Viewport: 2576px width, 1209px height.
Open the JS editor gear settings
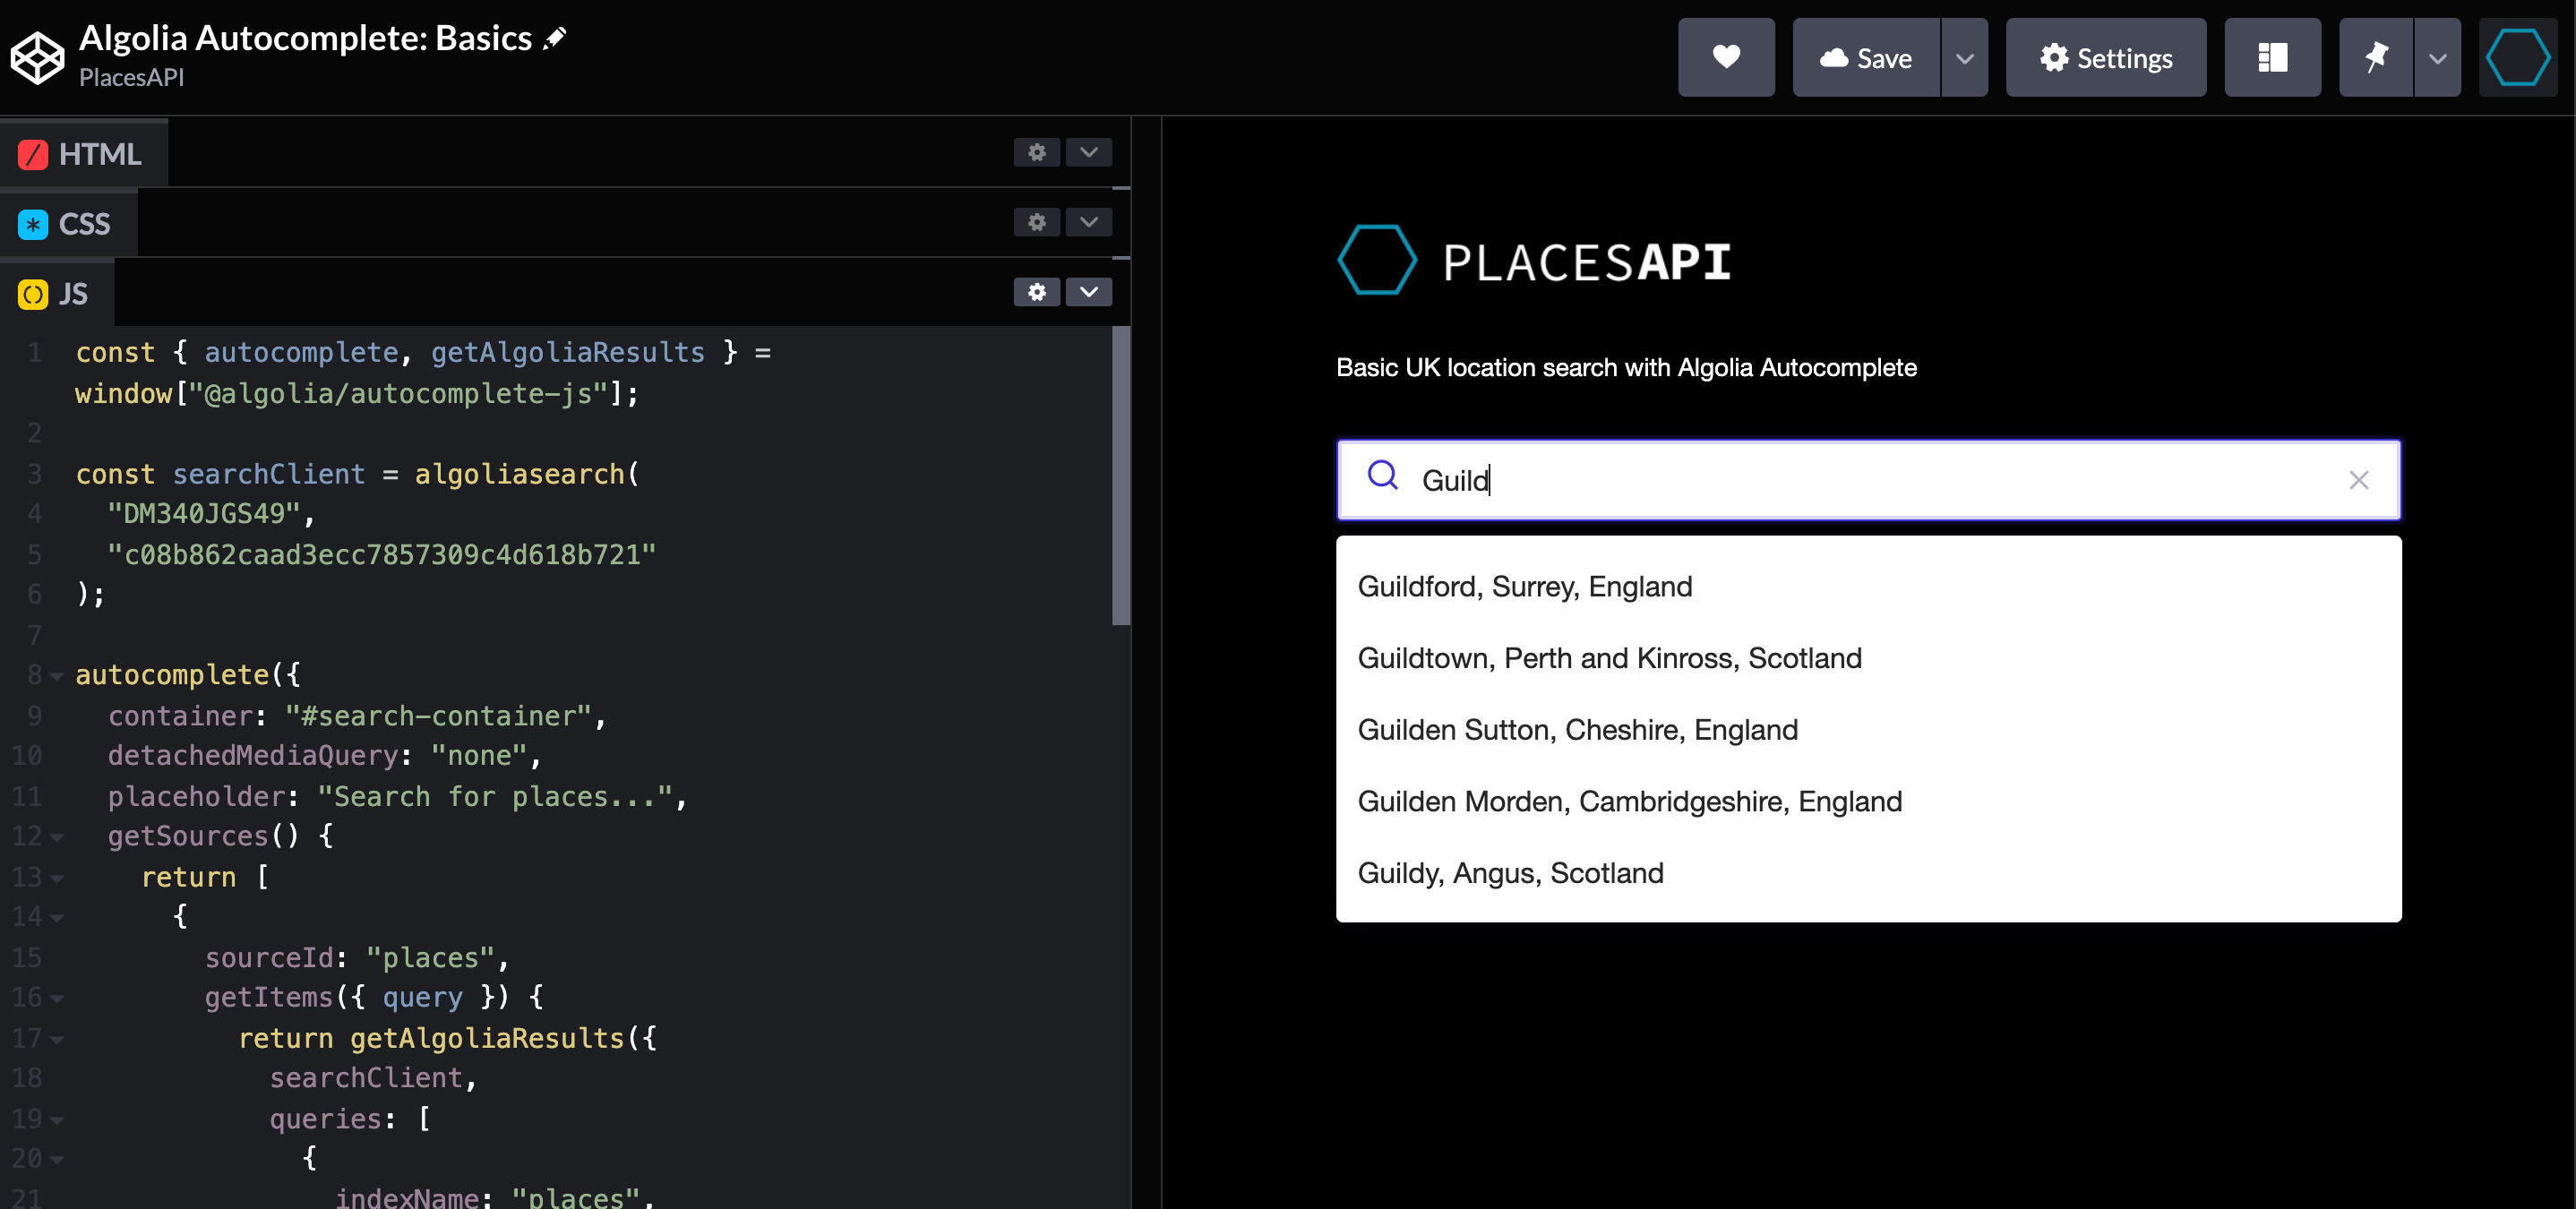(1036, 292)
